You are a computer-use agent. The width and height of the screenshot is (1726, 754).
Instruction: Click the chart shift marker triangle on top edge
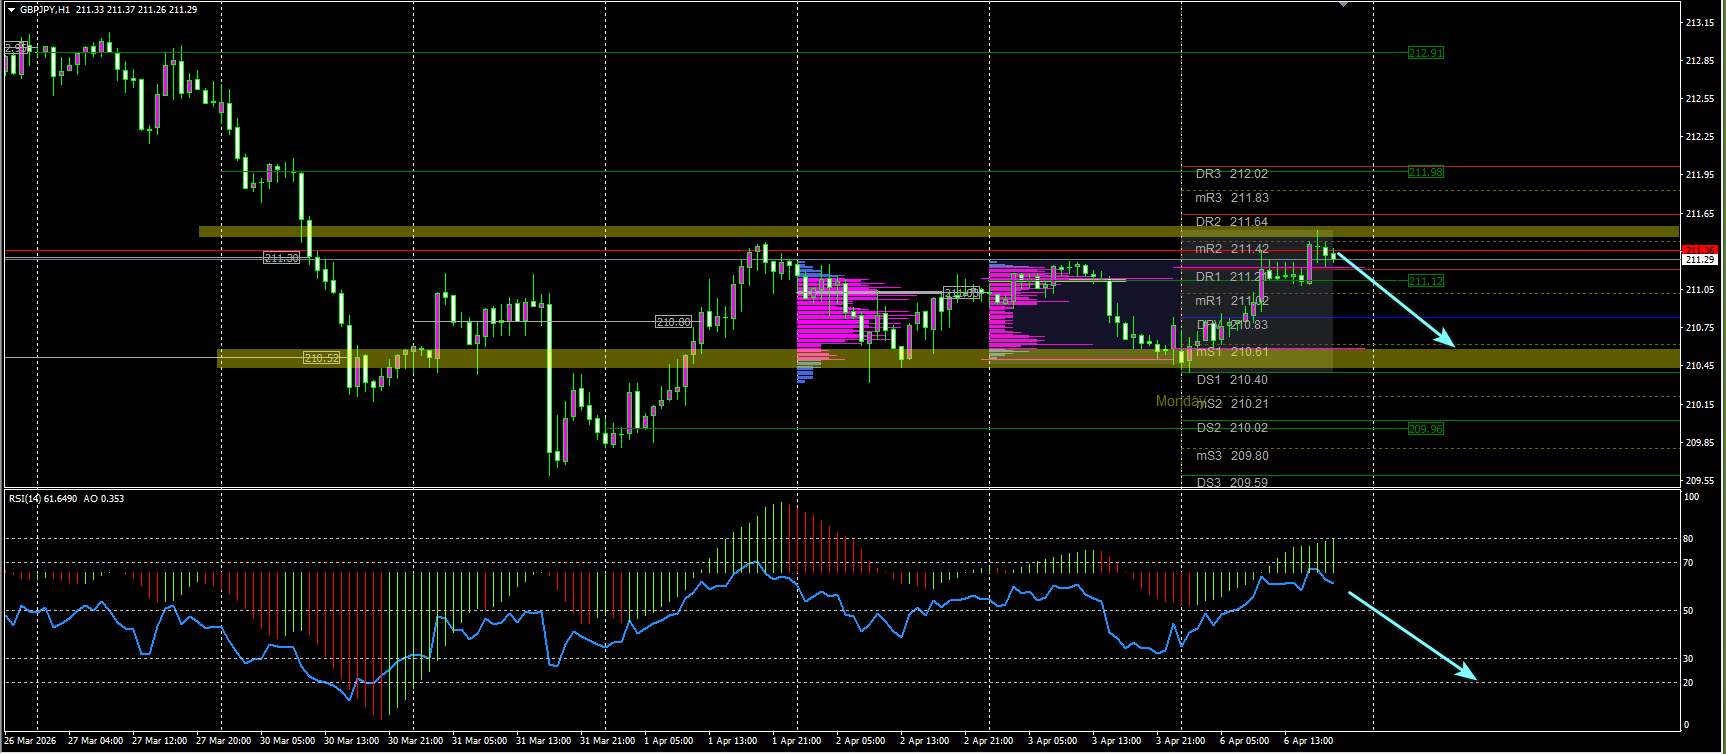(1343, 5)
